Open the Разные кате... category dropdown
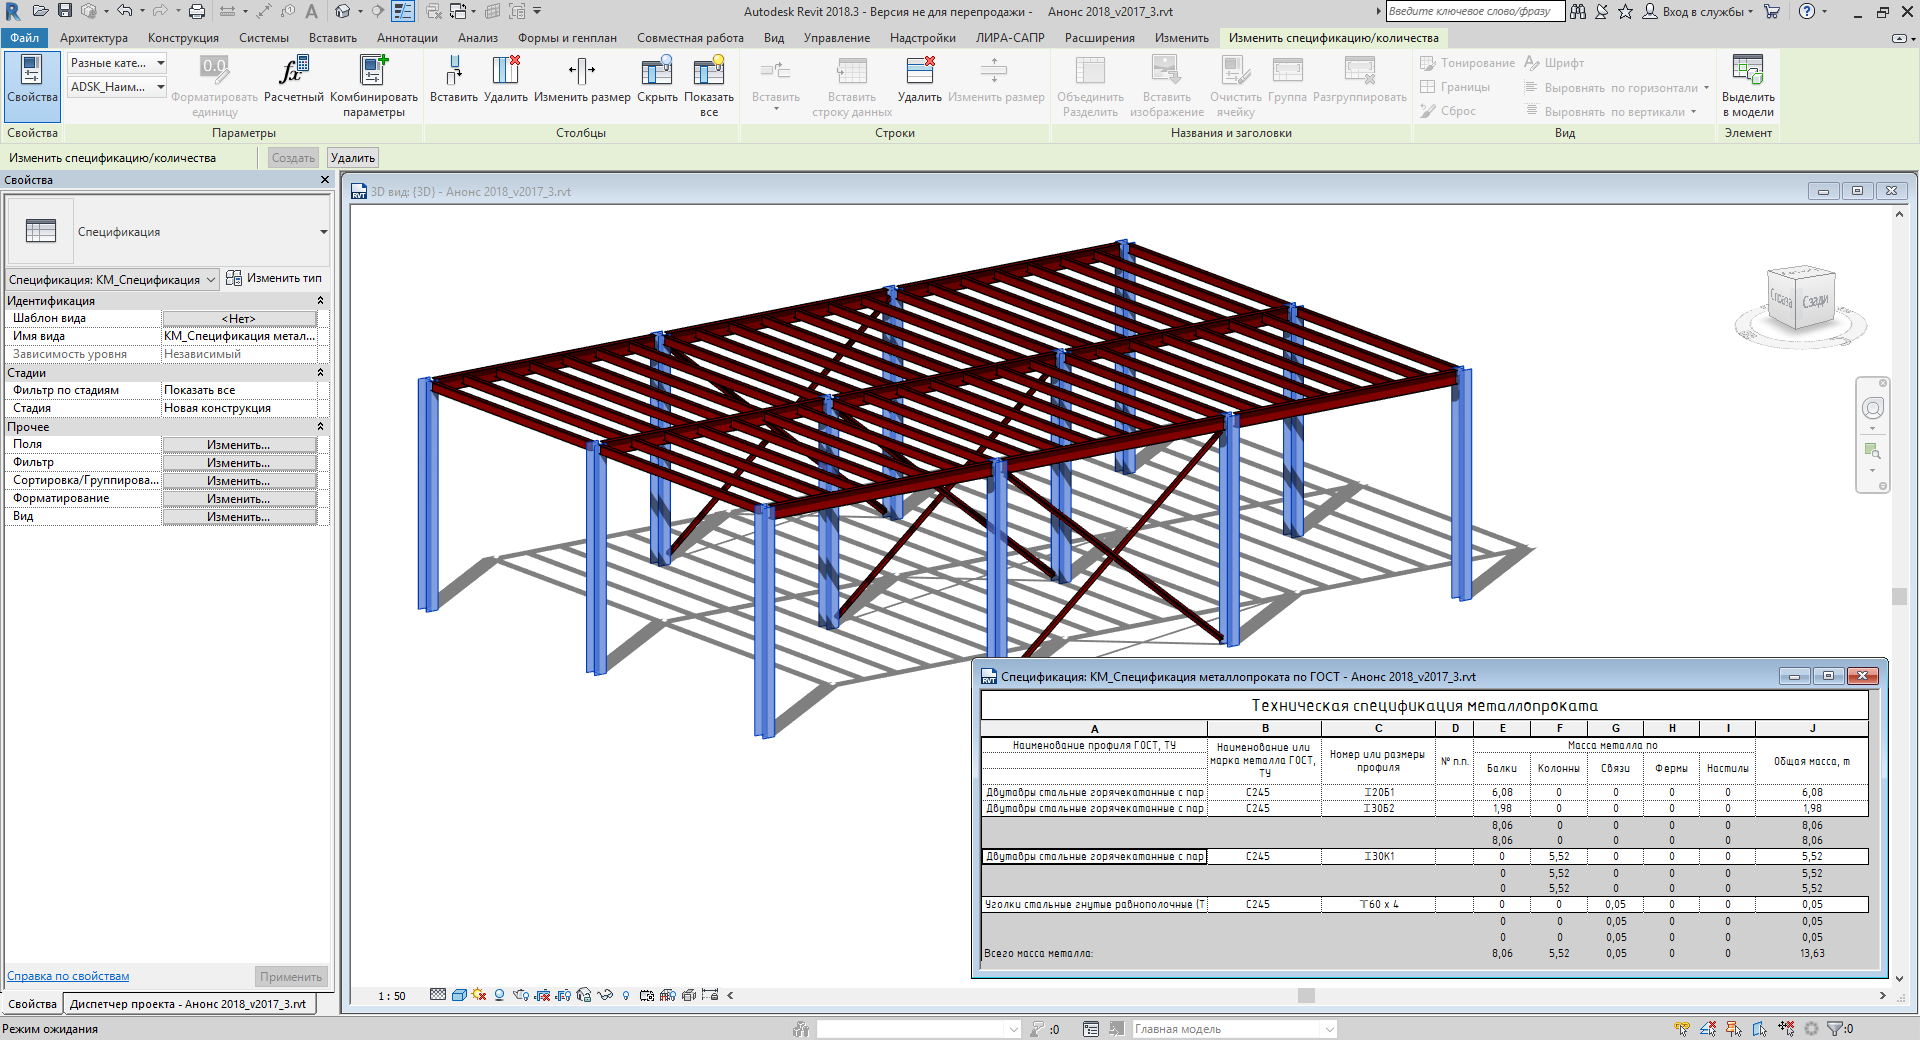The image size is (1920, 1040). 160,63
